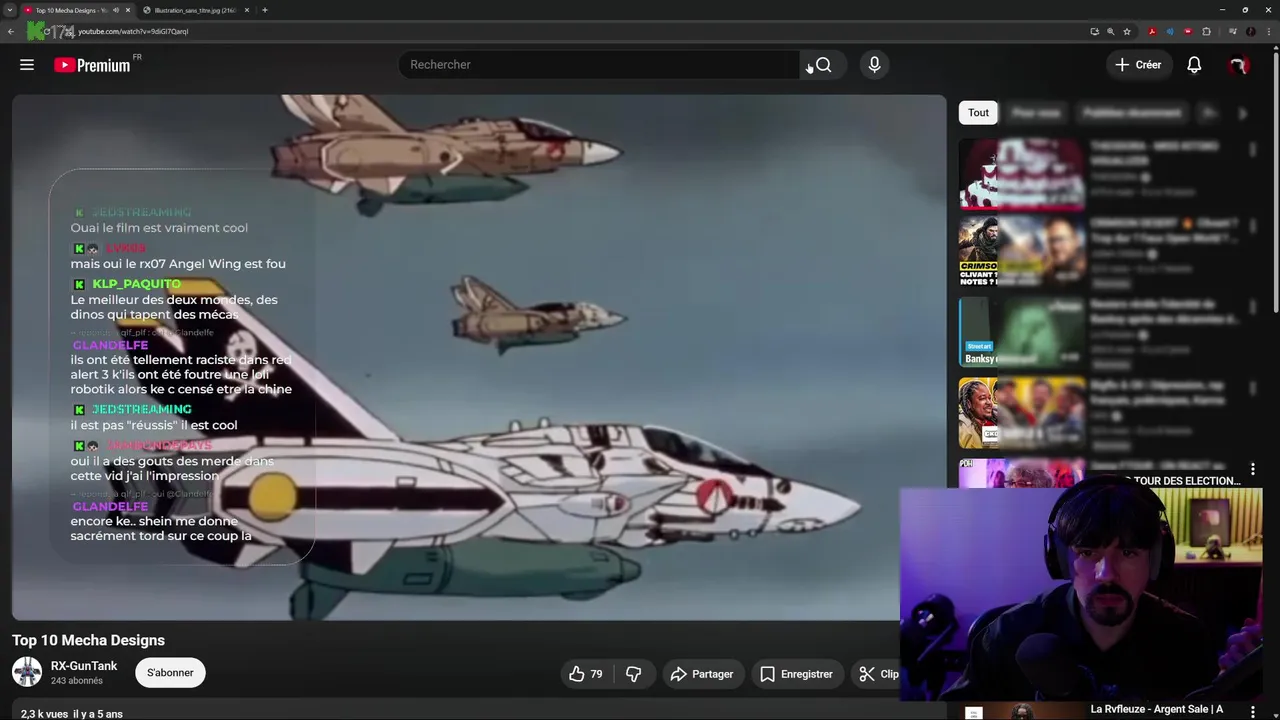Viewport: 1280px width, 720px height.
Task: Open the Chrome three-dot menu
Action: (1268, 31)
